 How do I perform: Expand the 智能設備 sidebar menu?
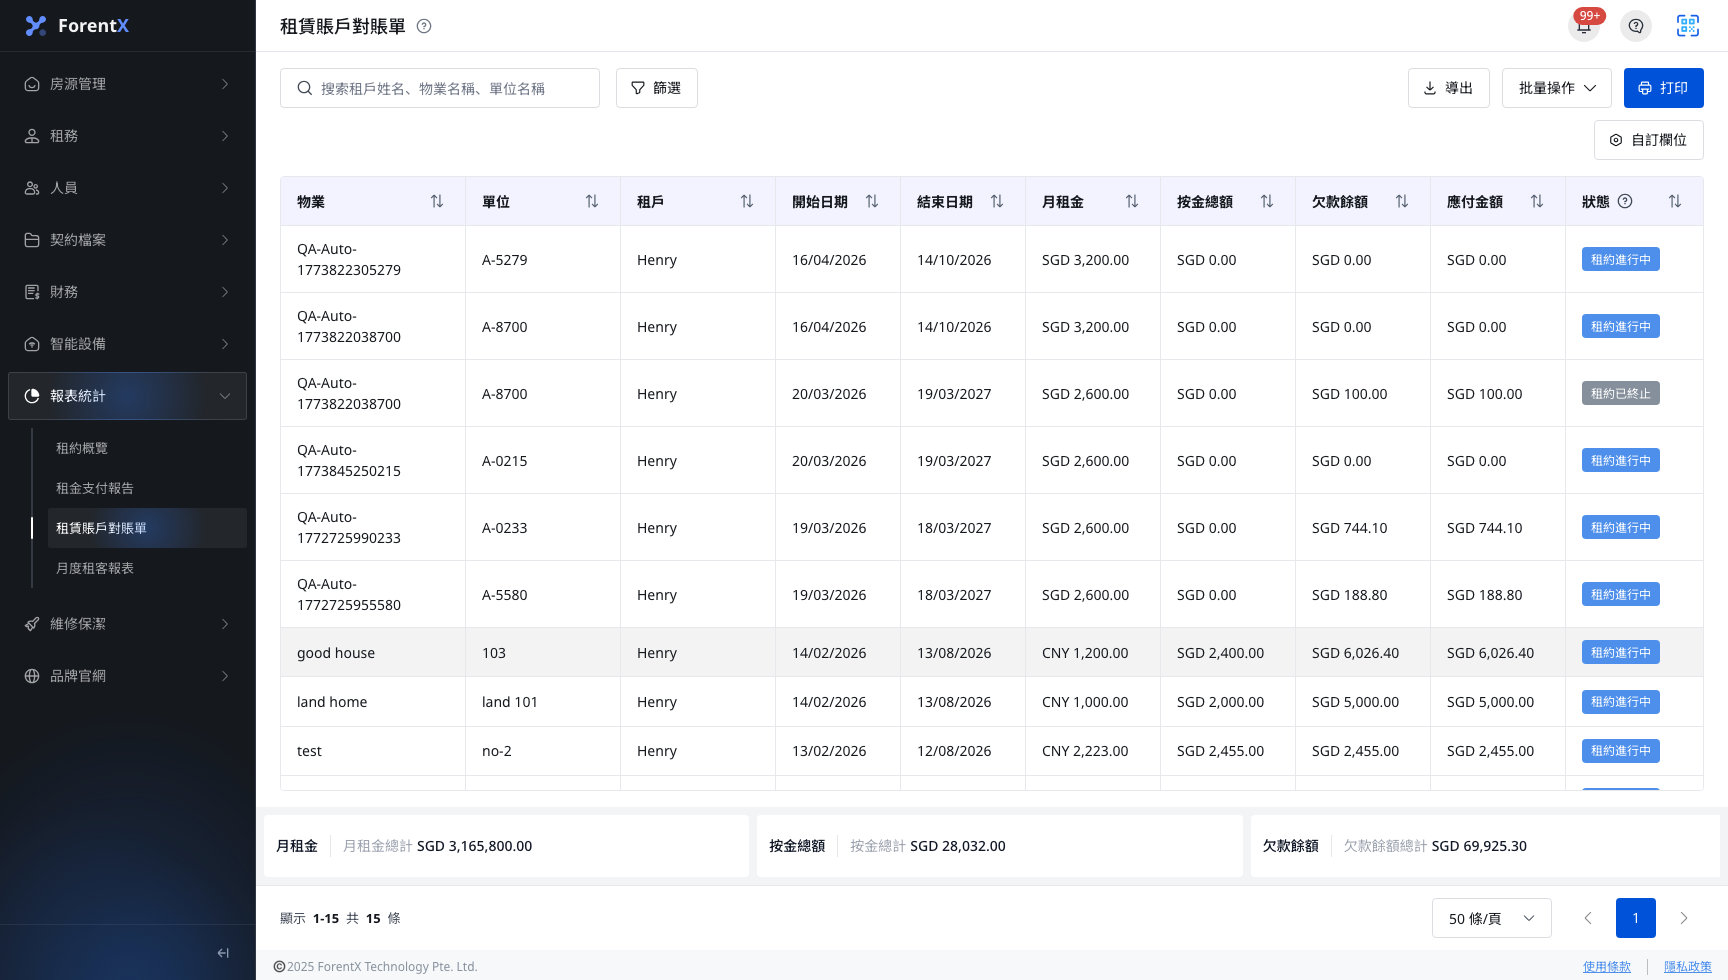(127, 344)
